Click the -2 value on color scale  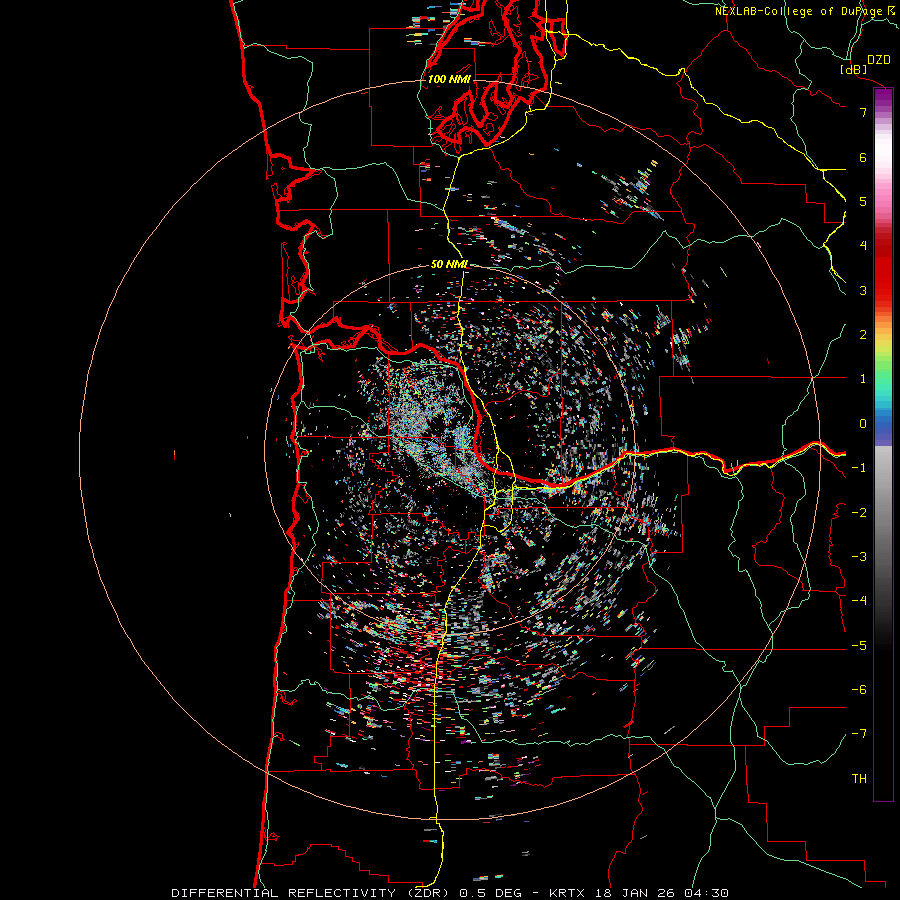(859, 513)
